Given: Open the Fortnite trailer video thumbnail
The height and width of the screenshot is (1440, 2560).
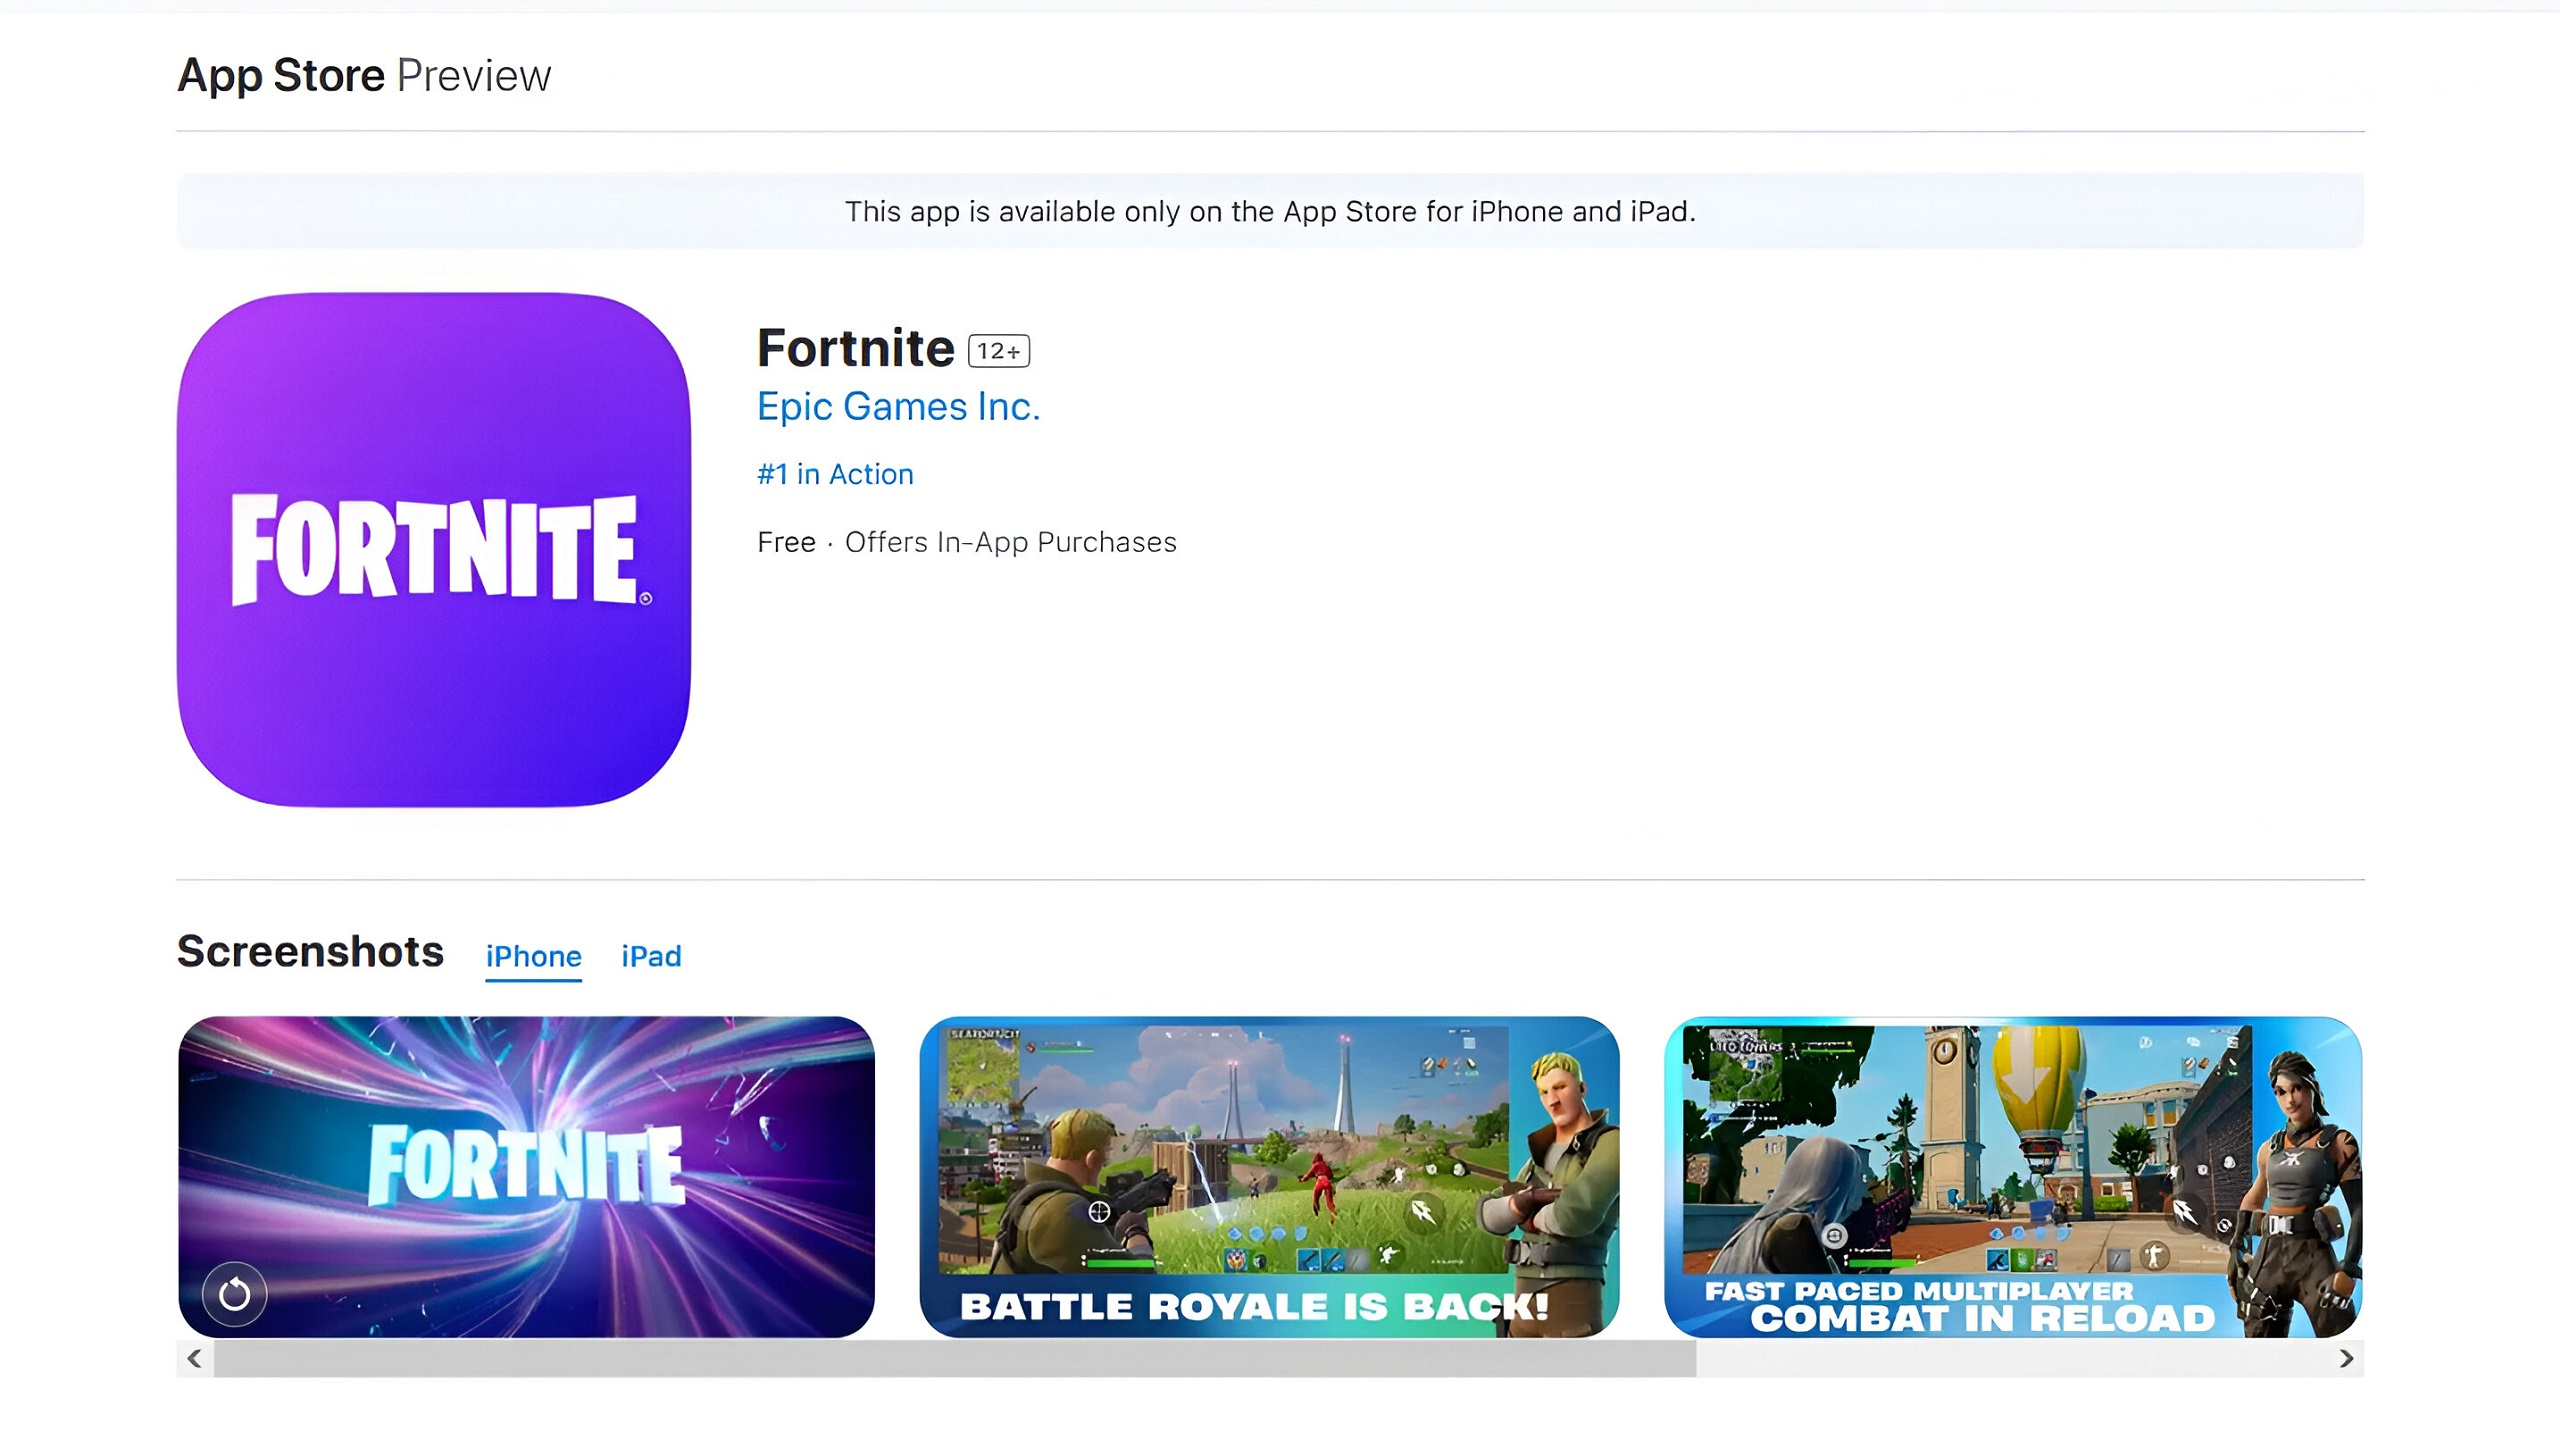Looking at the screenshot, I should coord(526,1177).
